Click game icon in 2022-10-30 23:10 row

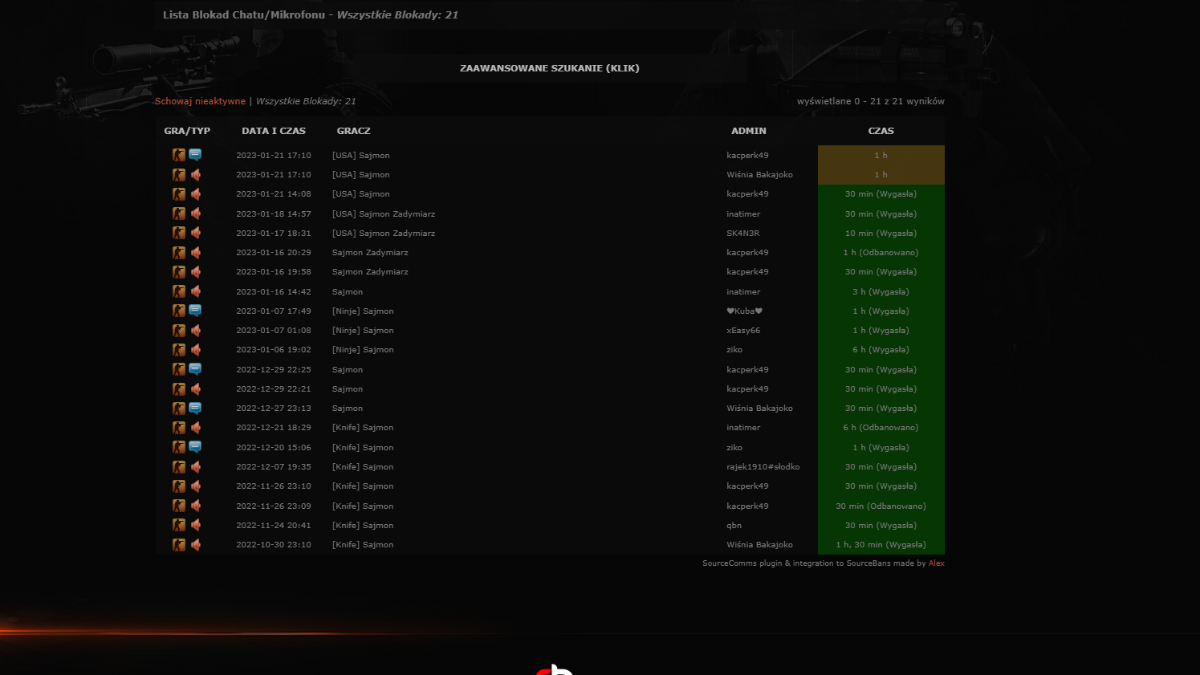[179, 545]
